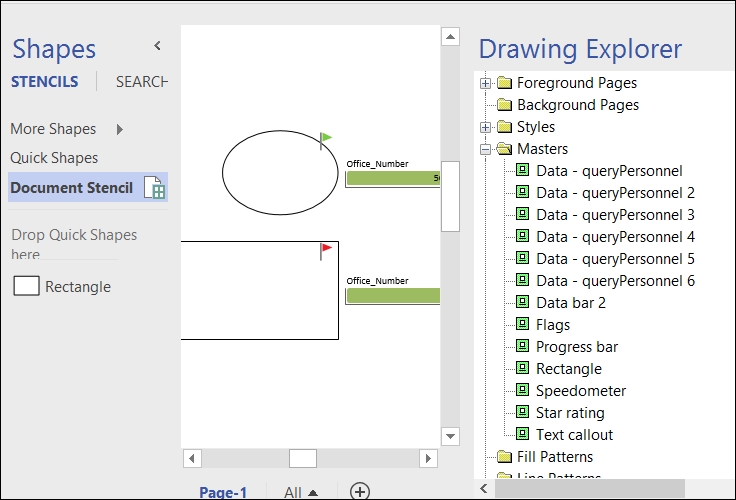
Task: Click the upper green Office_Number data bar
Action: [x=392, y=178]
